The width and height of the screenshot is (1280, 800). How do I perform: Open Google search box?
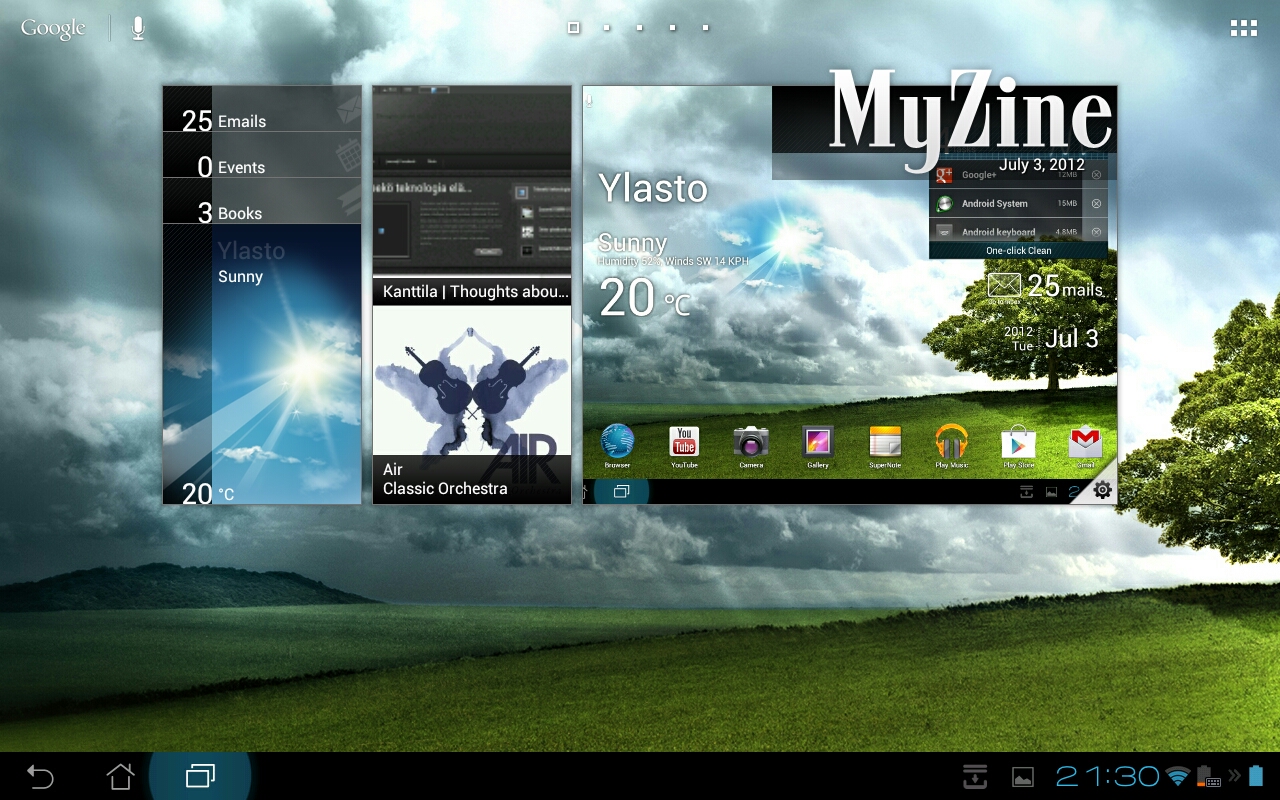tap(53, 28)
